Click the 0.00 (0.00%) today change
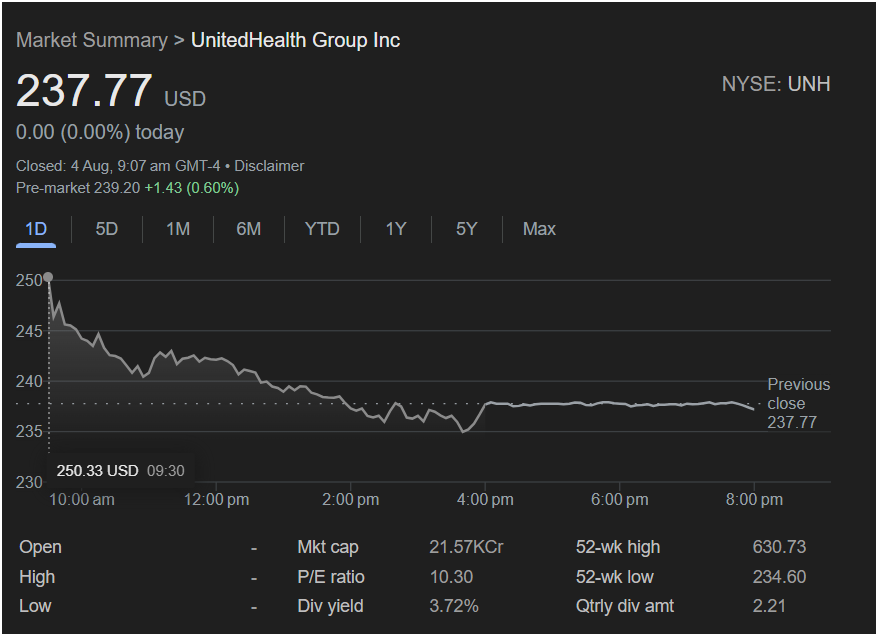Image resolution: width=878 pixels, height=636 pixels. coord(100,132)
